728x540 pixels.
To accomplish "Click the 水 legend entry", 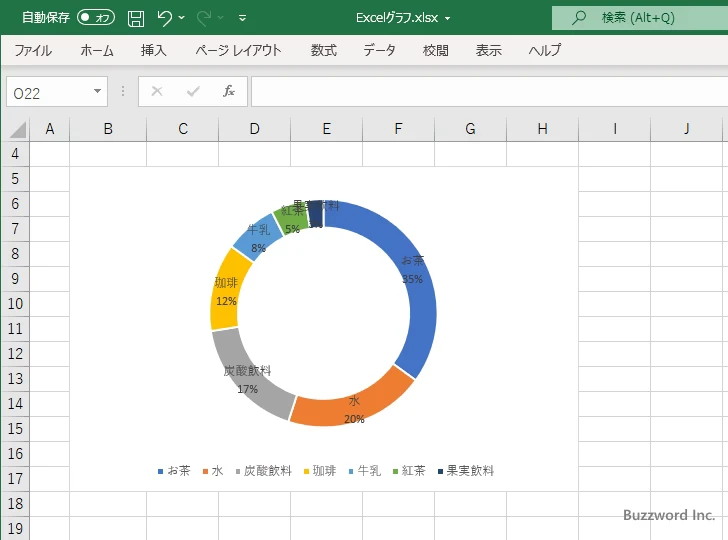I will click(213, 471).
